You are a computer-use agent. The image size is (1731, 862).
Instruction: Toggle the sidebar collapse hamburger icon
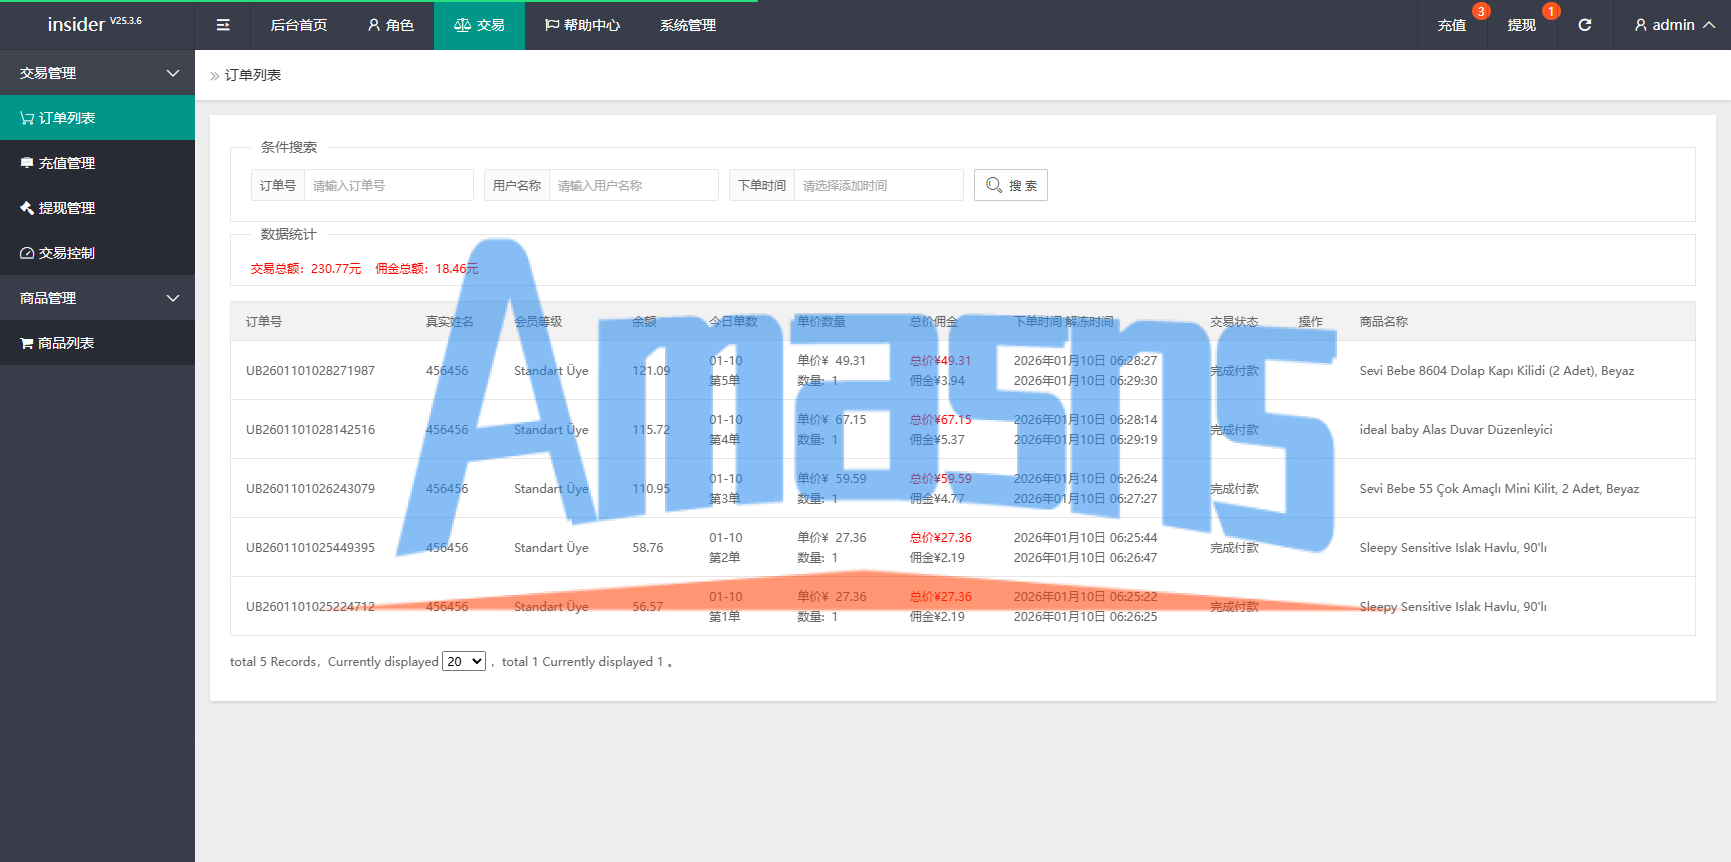click(223, 25)
